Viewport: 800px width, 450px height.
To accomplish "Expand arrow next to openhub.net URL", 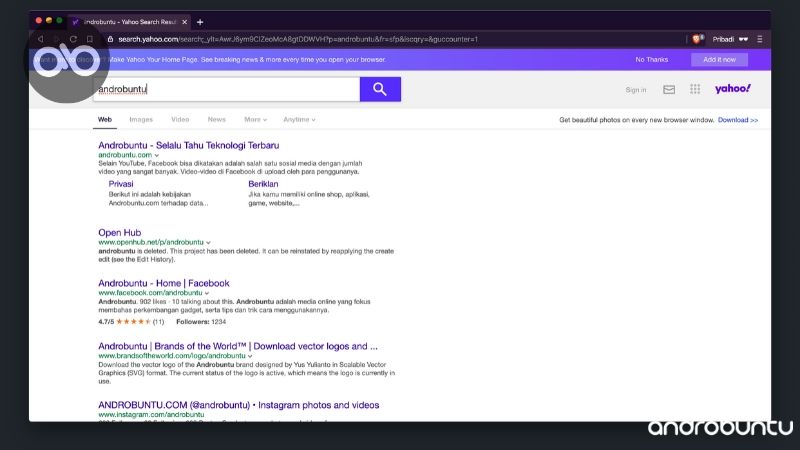I will (x=208, y=242).
